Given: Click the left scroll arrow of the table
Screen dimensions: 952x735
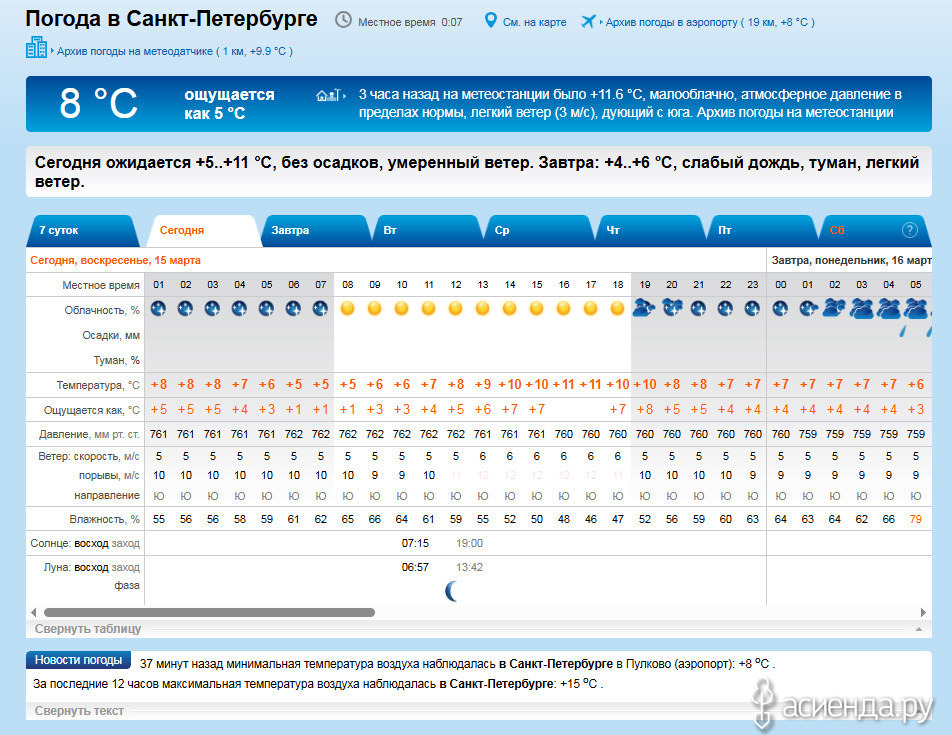Looking at the screenshot, I should tap(33, 612).
